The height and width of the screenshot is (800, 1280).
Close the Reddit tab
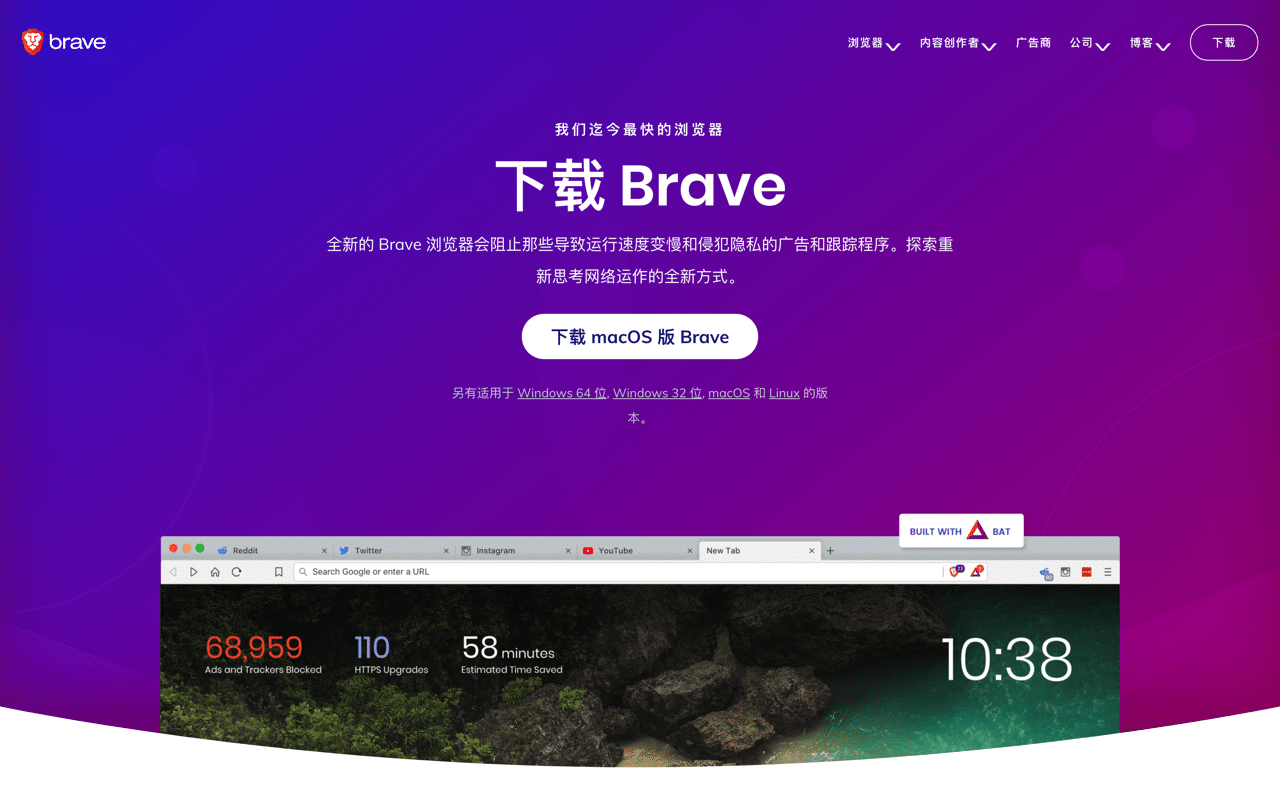[x=324, y=551]
